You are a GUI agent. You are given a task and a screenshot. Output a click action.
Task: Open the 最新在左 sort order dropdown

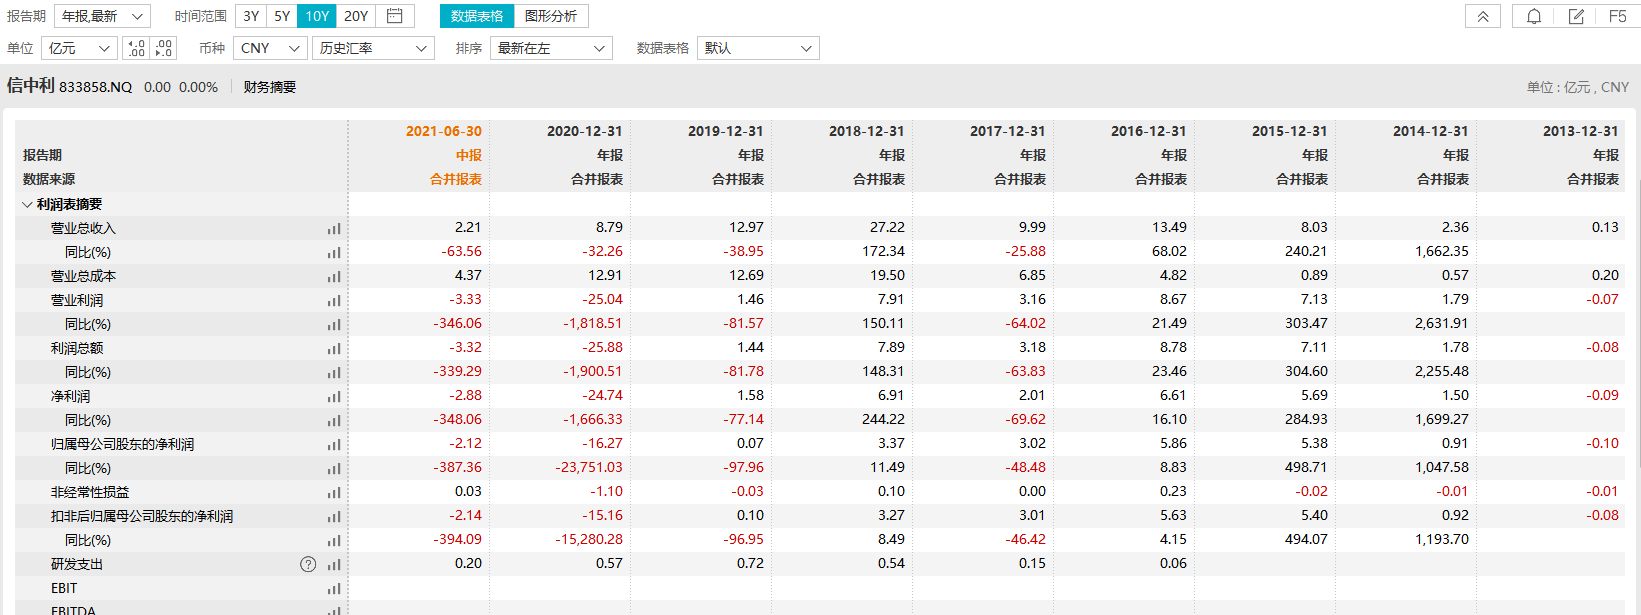(551, 48)
